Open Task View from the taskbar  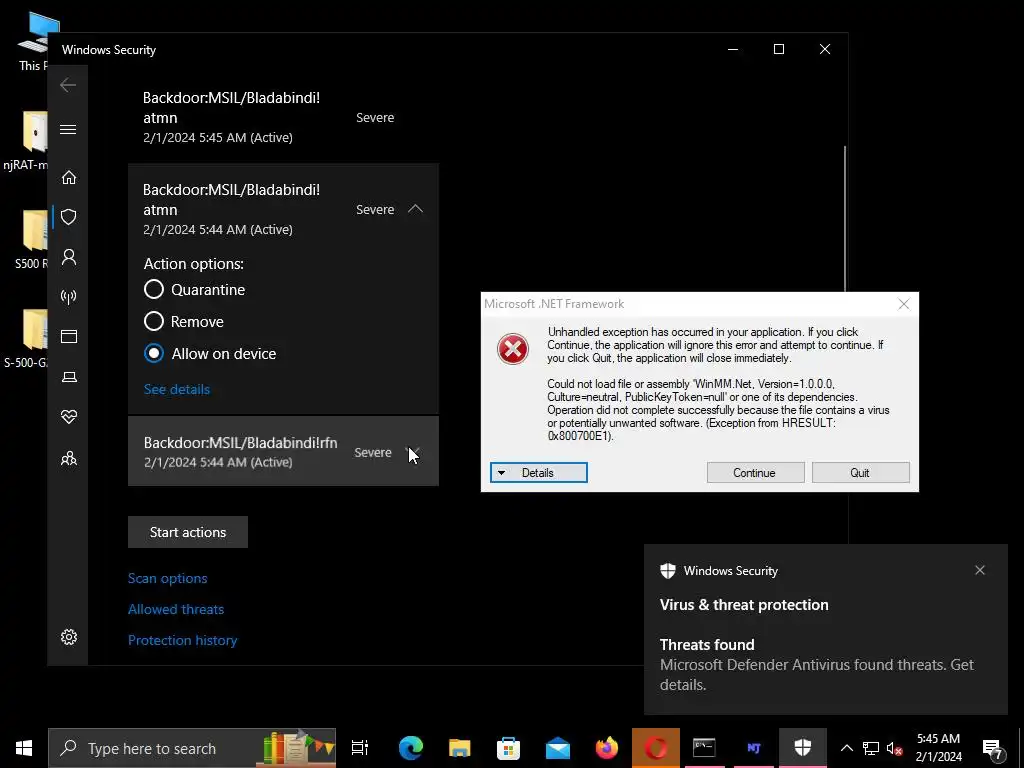click(x=360, y=748)
